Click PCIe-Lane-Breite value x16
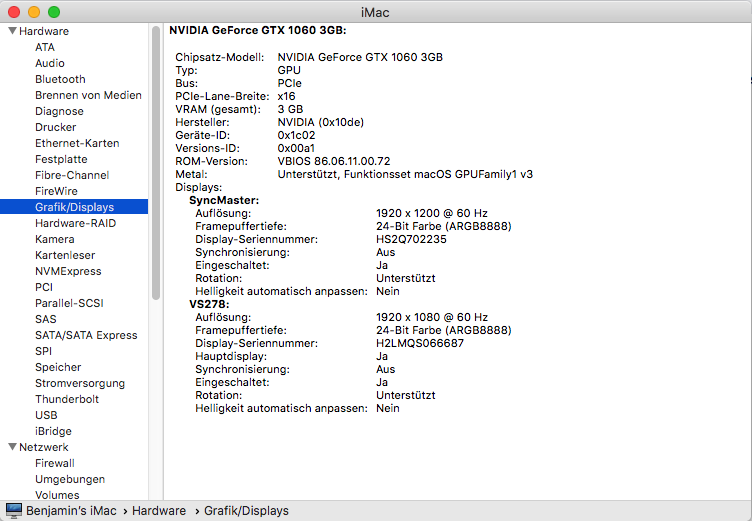The image size is (752, 521). (286, 96)
